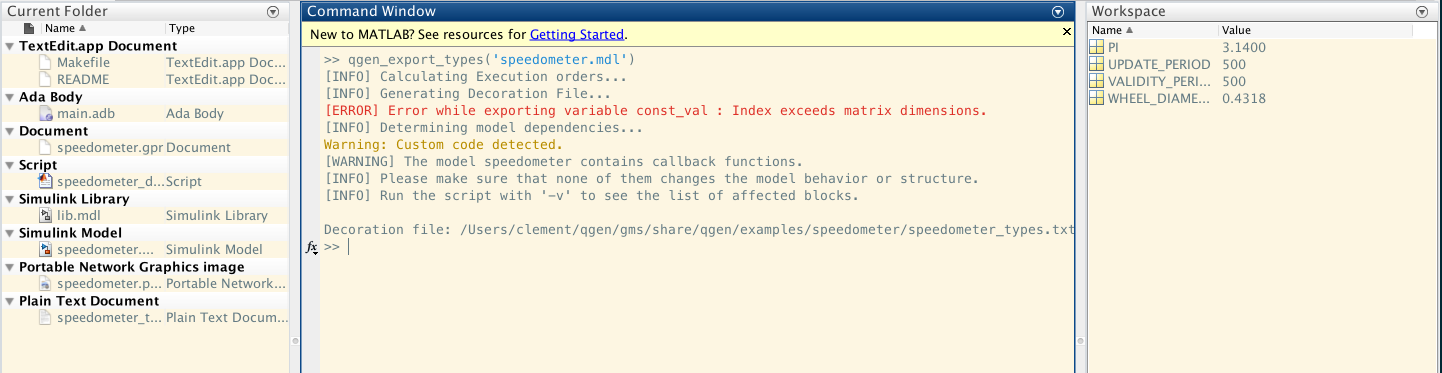The image size is (1442, 373).
Task: Click the speedometer Simulink Model file icon
Action: pyautogui.click(x=46, y=249)
